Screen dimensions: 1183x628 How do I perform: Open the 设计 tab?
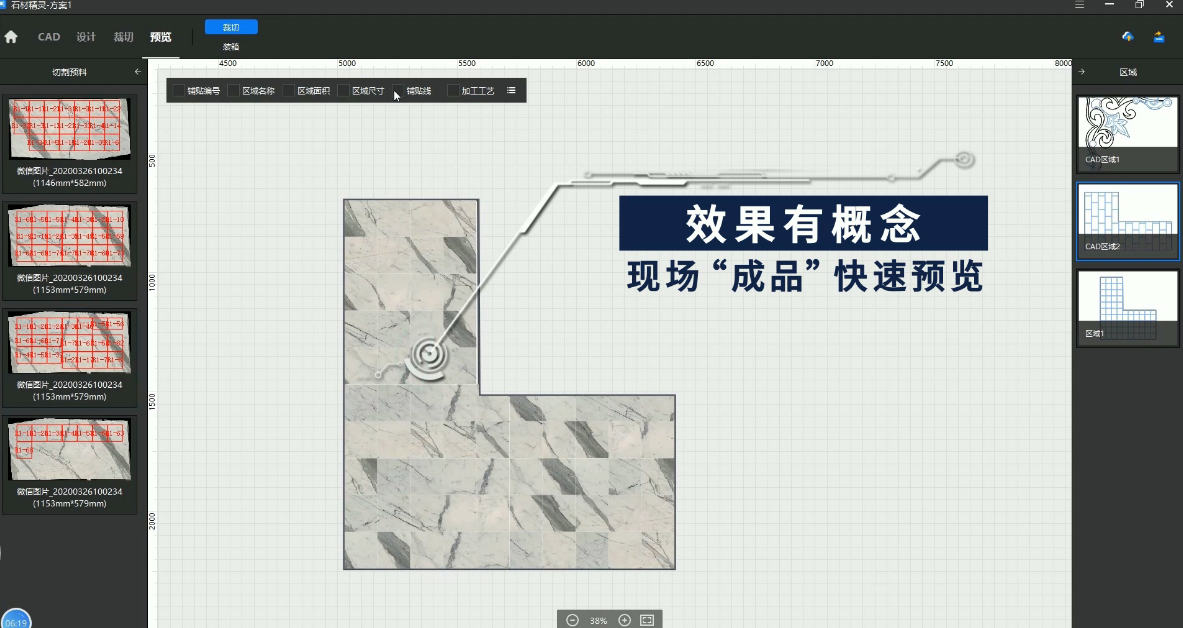86,37
